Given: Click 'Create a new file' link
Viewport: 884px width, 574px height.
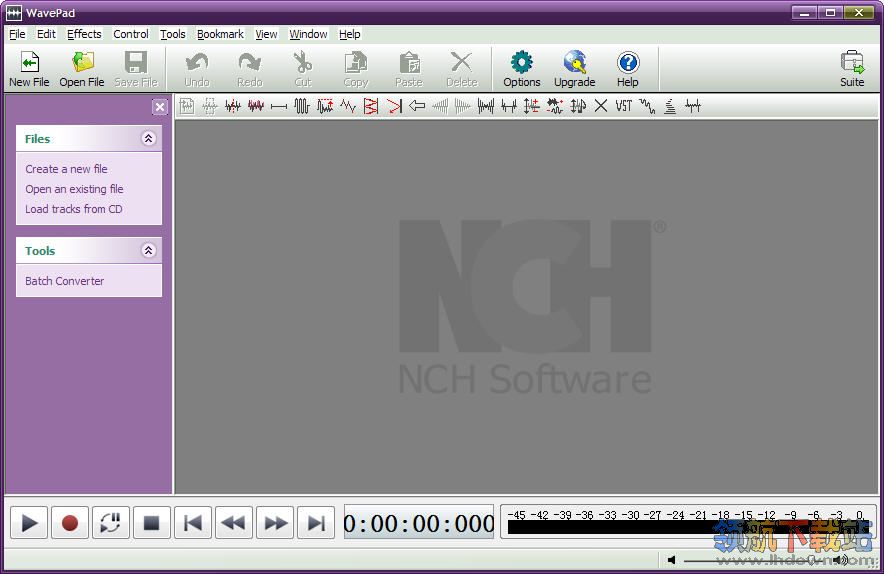Looking at the screenshot, I should (67, 169).
